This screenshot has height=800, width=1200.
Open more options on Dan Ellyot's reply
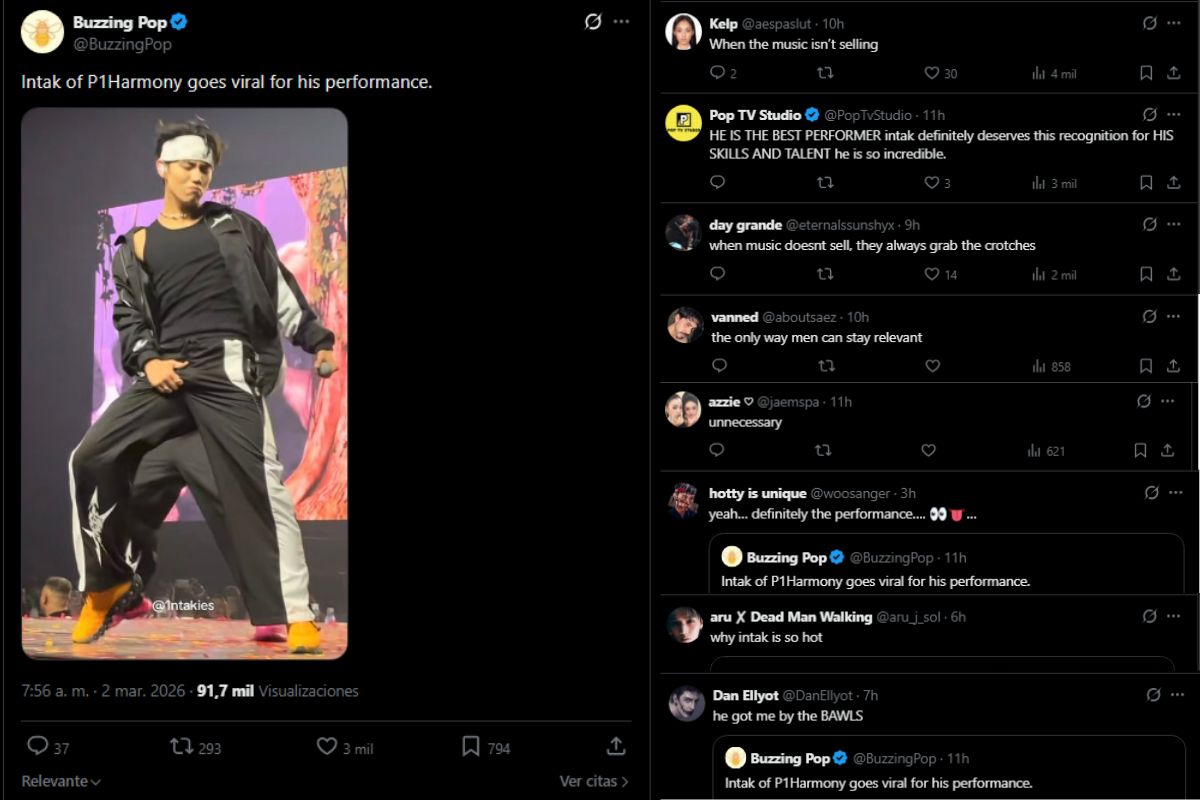[x=1176, y=695]
